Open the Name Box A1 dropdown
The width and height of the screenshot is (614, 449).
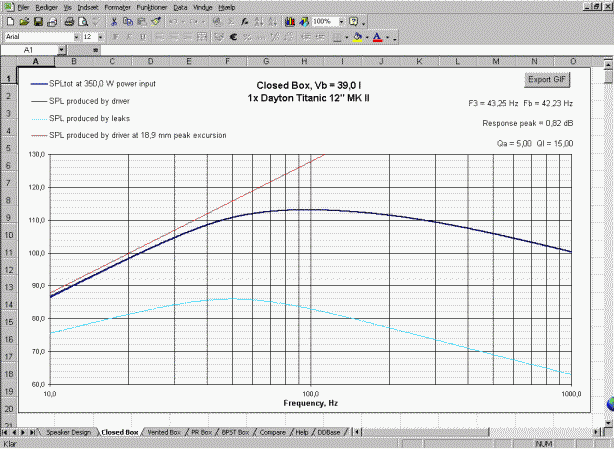click(61, 50)
